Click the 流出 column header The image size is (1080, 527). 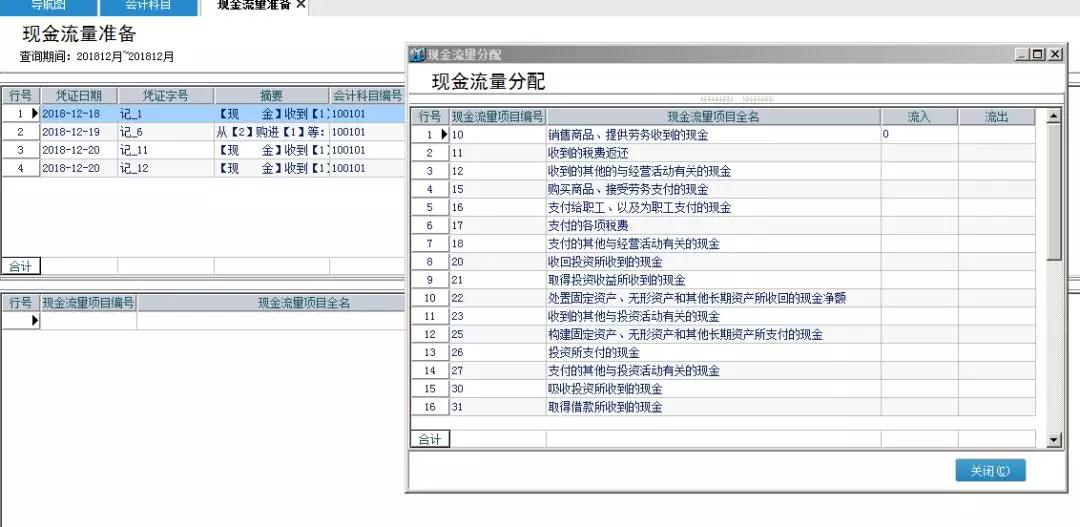(996, 117)
